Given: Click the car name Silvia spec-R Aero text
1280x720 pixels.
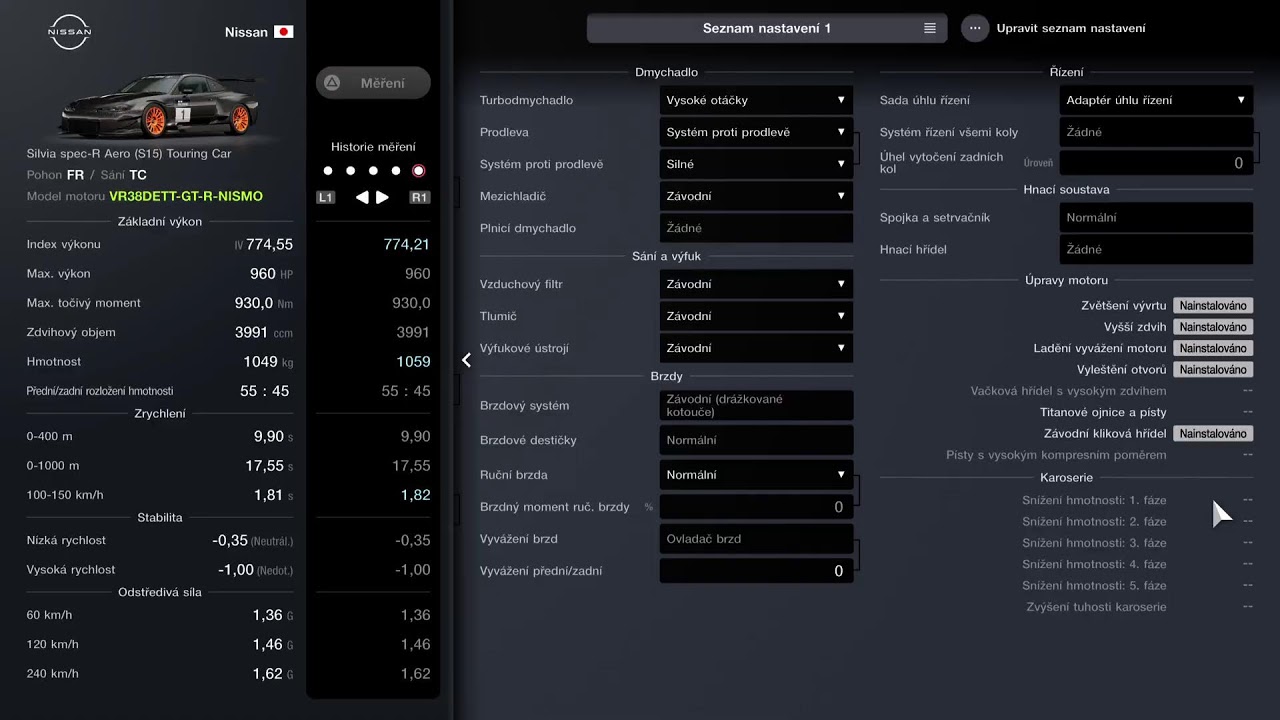Looking at the screenshot, I should pos(129,154).
